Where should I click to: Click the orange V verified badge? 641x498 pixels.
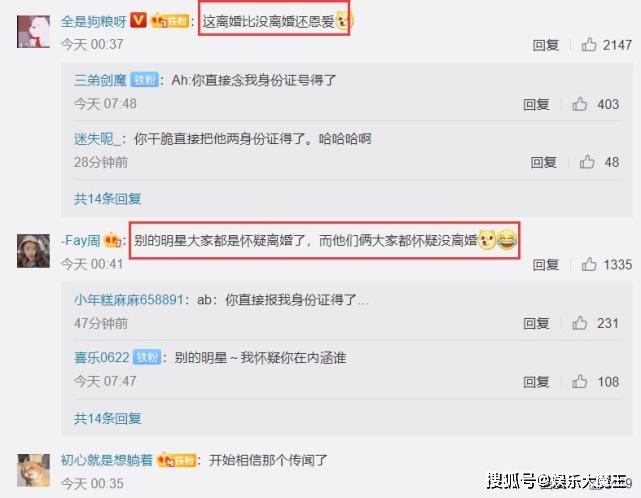click(138, 20)
